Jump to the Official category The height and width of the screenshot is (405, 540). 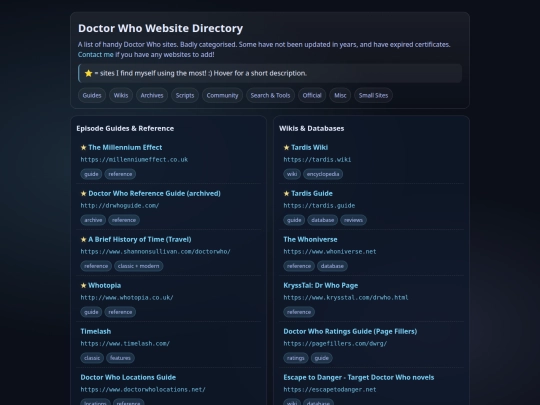(x=312, y=95)
